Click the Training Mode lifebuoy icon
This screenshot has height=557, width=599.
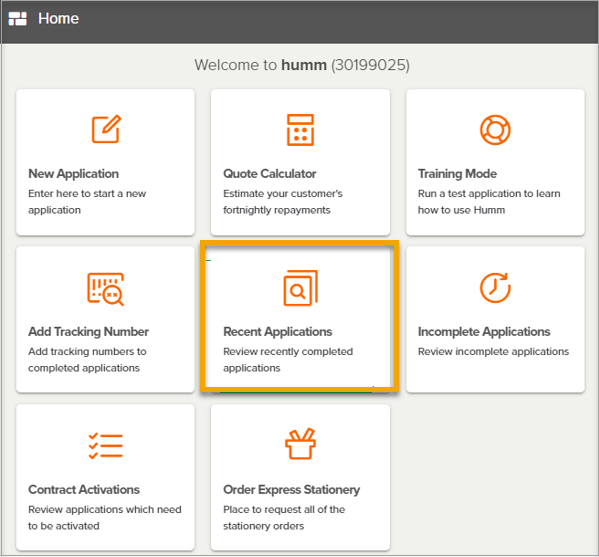point(495,130)
